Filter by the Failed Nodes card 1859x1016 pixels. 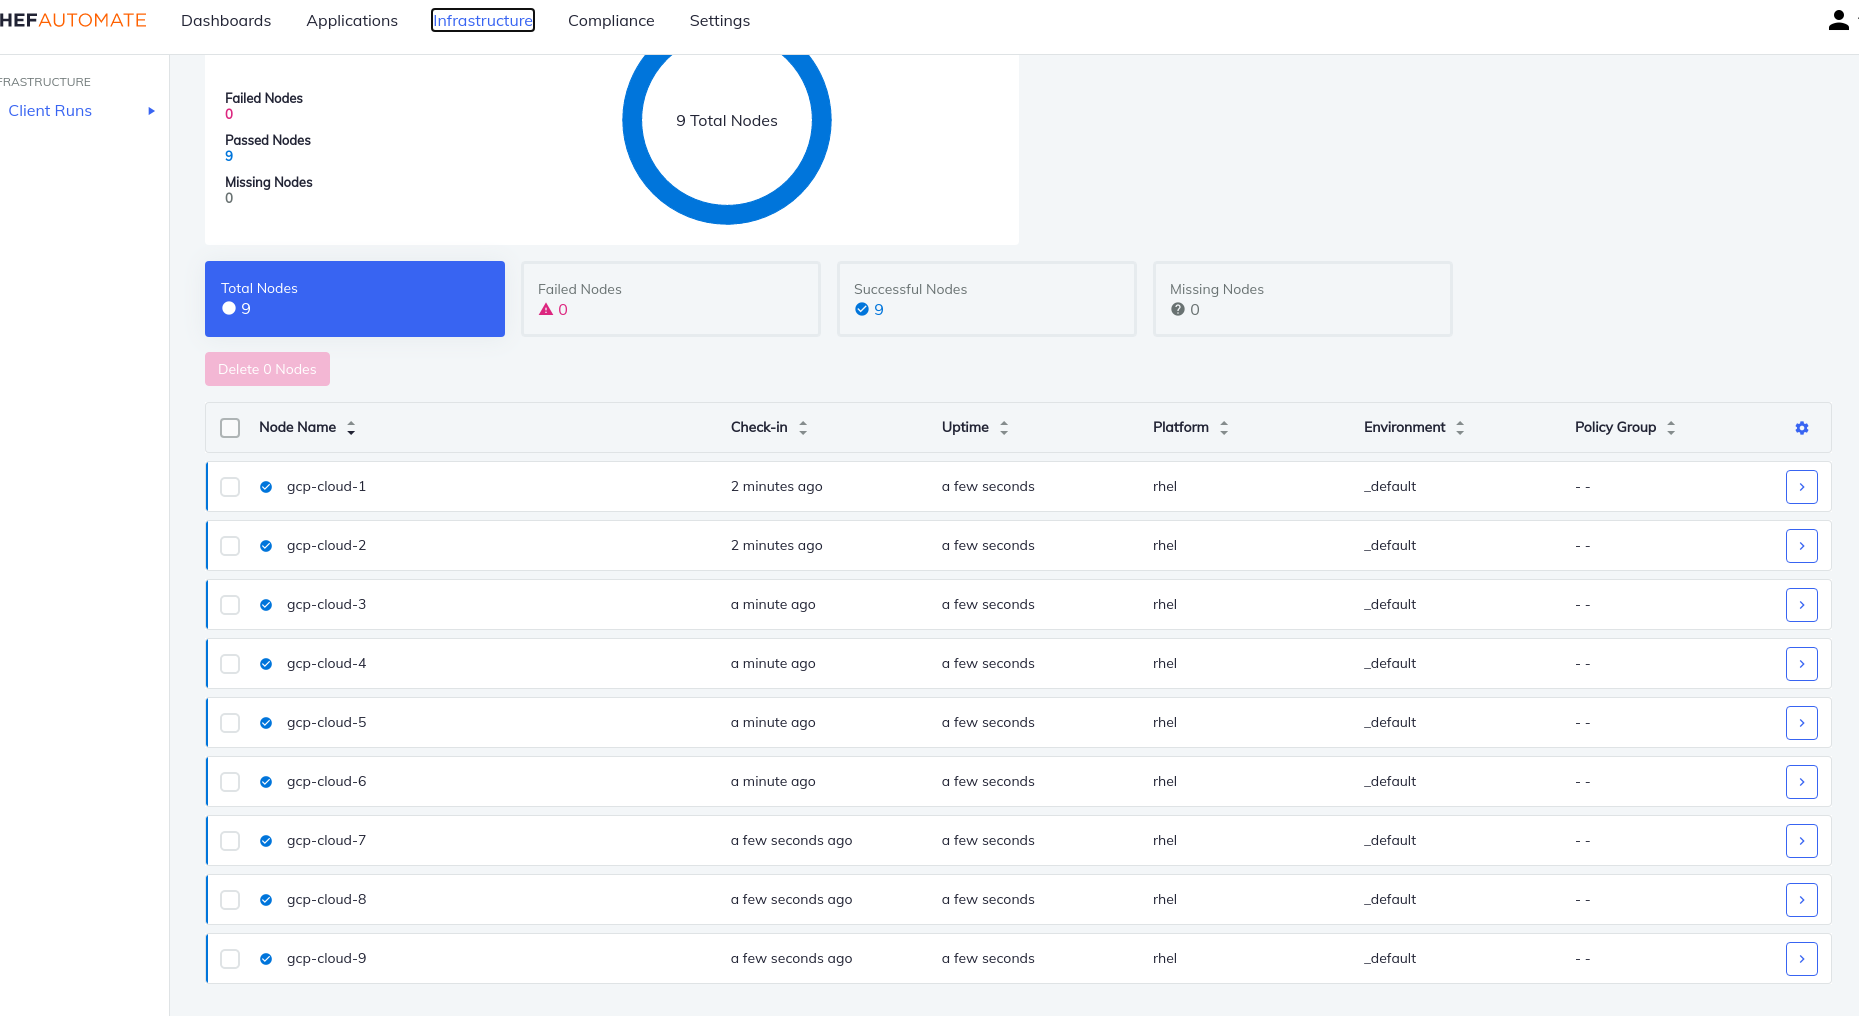(671, 299)
